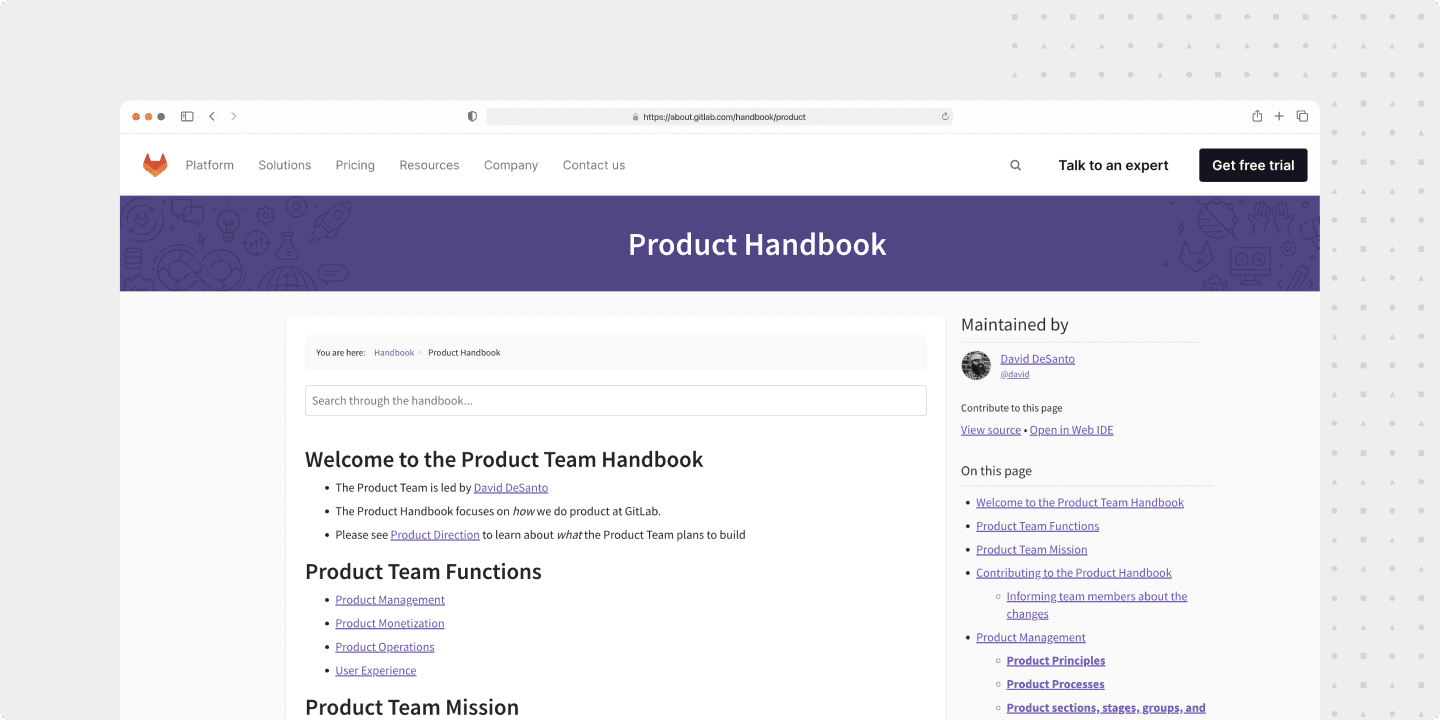Open Product Management link under Product Team Functions

(390, 600)
